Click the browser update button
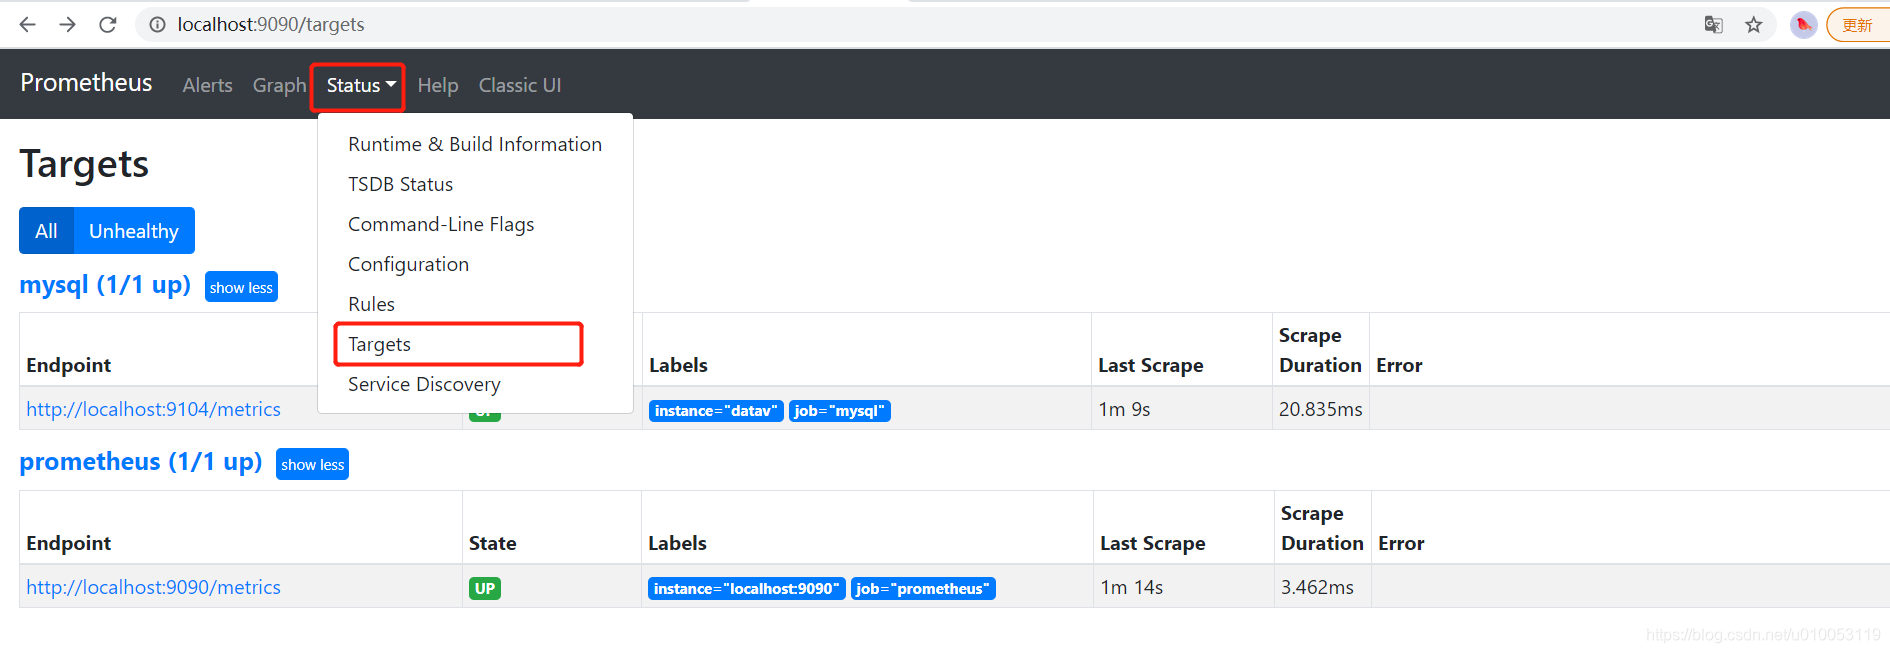 (1858, 24)
